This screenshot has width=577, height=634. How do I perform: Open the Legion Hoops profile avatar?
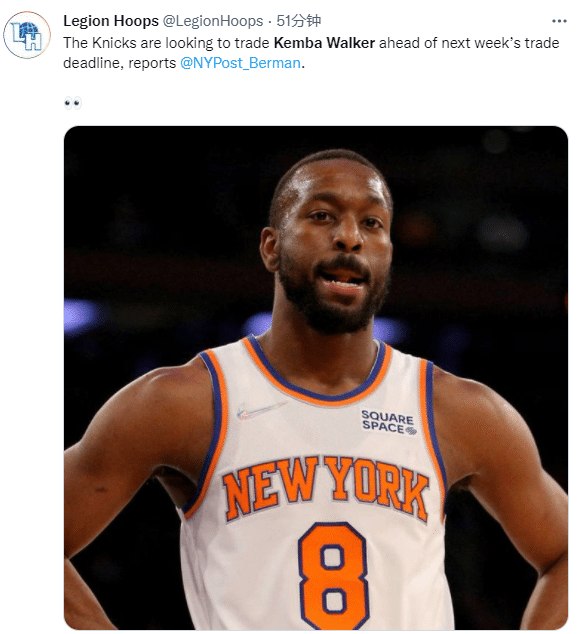tap(27, 35)
